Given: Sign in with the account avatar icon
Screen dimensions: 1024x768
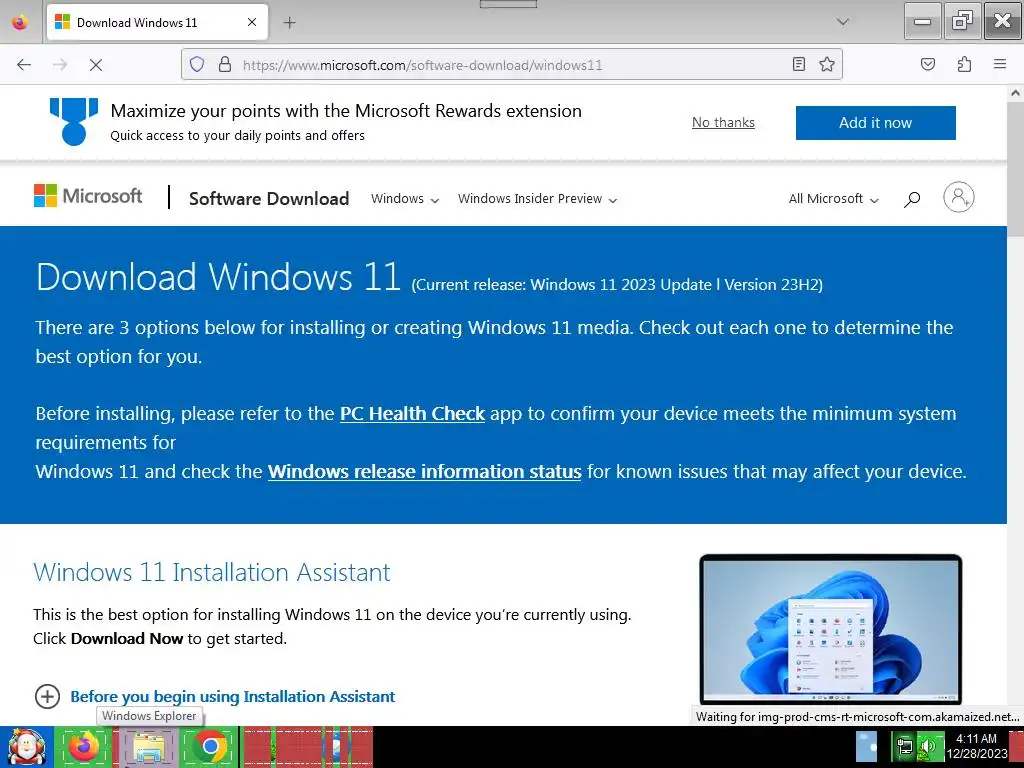Looking at the screenshot, I should [x=958, y=197].
